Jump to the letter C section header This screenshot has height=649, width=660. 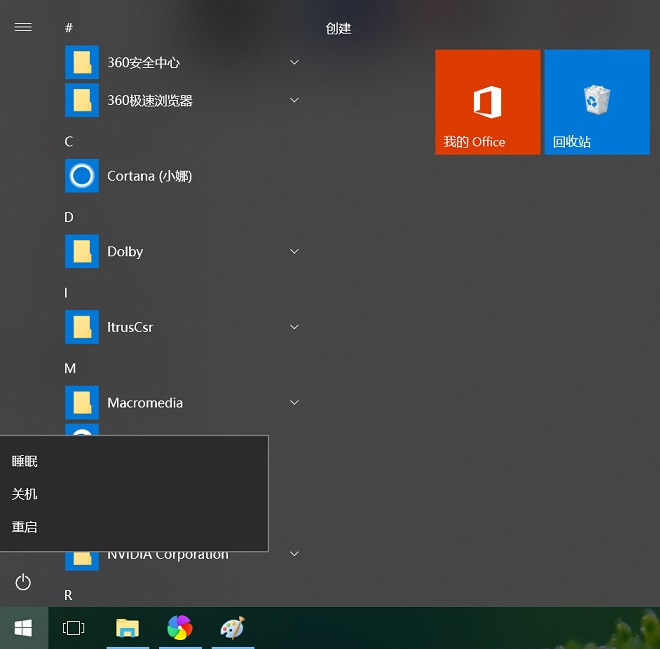[x=69, y=142]
